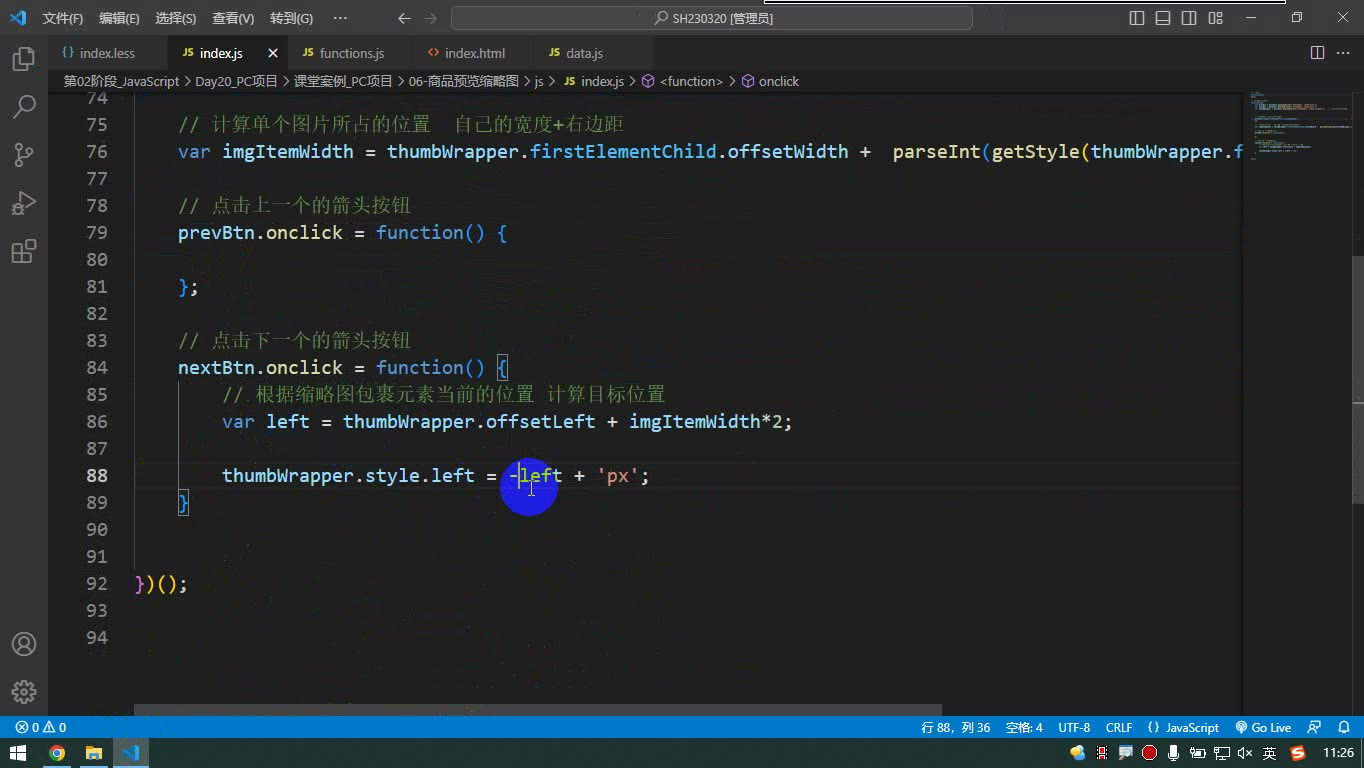Open the Source Control view
This screenshot has width=1364, height=768.
pos(24,155)
